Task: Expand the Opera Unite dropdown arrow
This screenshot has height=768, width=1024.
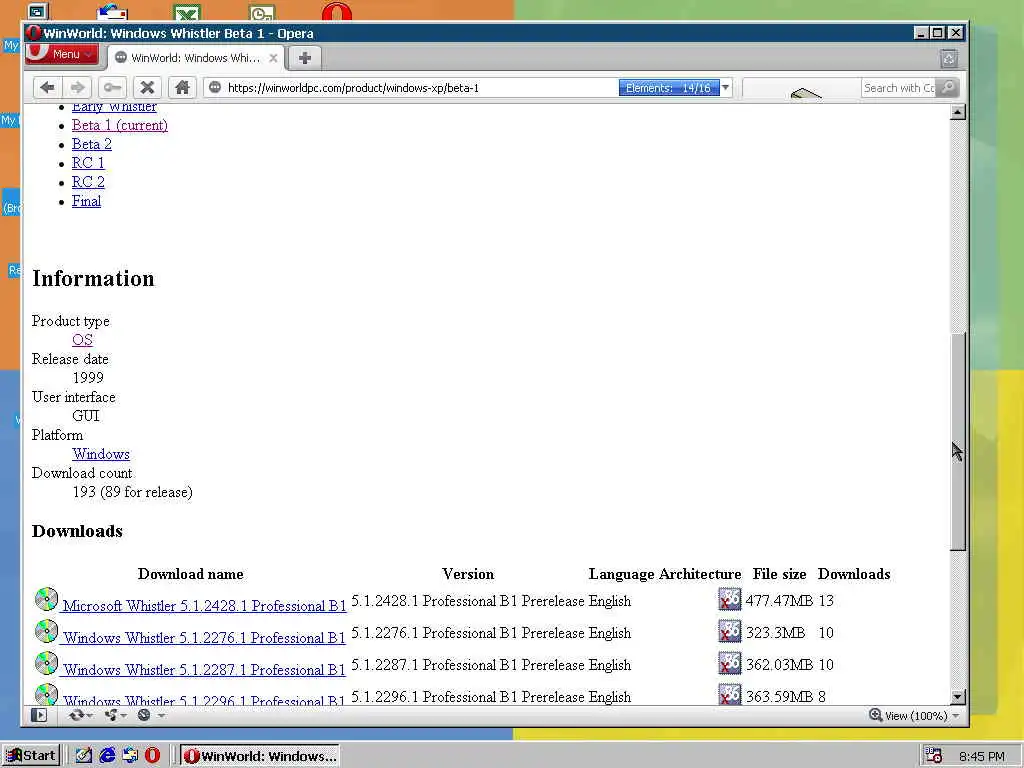Action: pyautogui.click(x=123, y=716)
